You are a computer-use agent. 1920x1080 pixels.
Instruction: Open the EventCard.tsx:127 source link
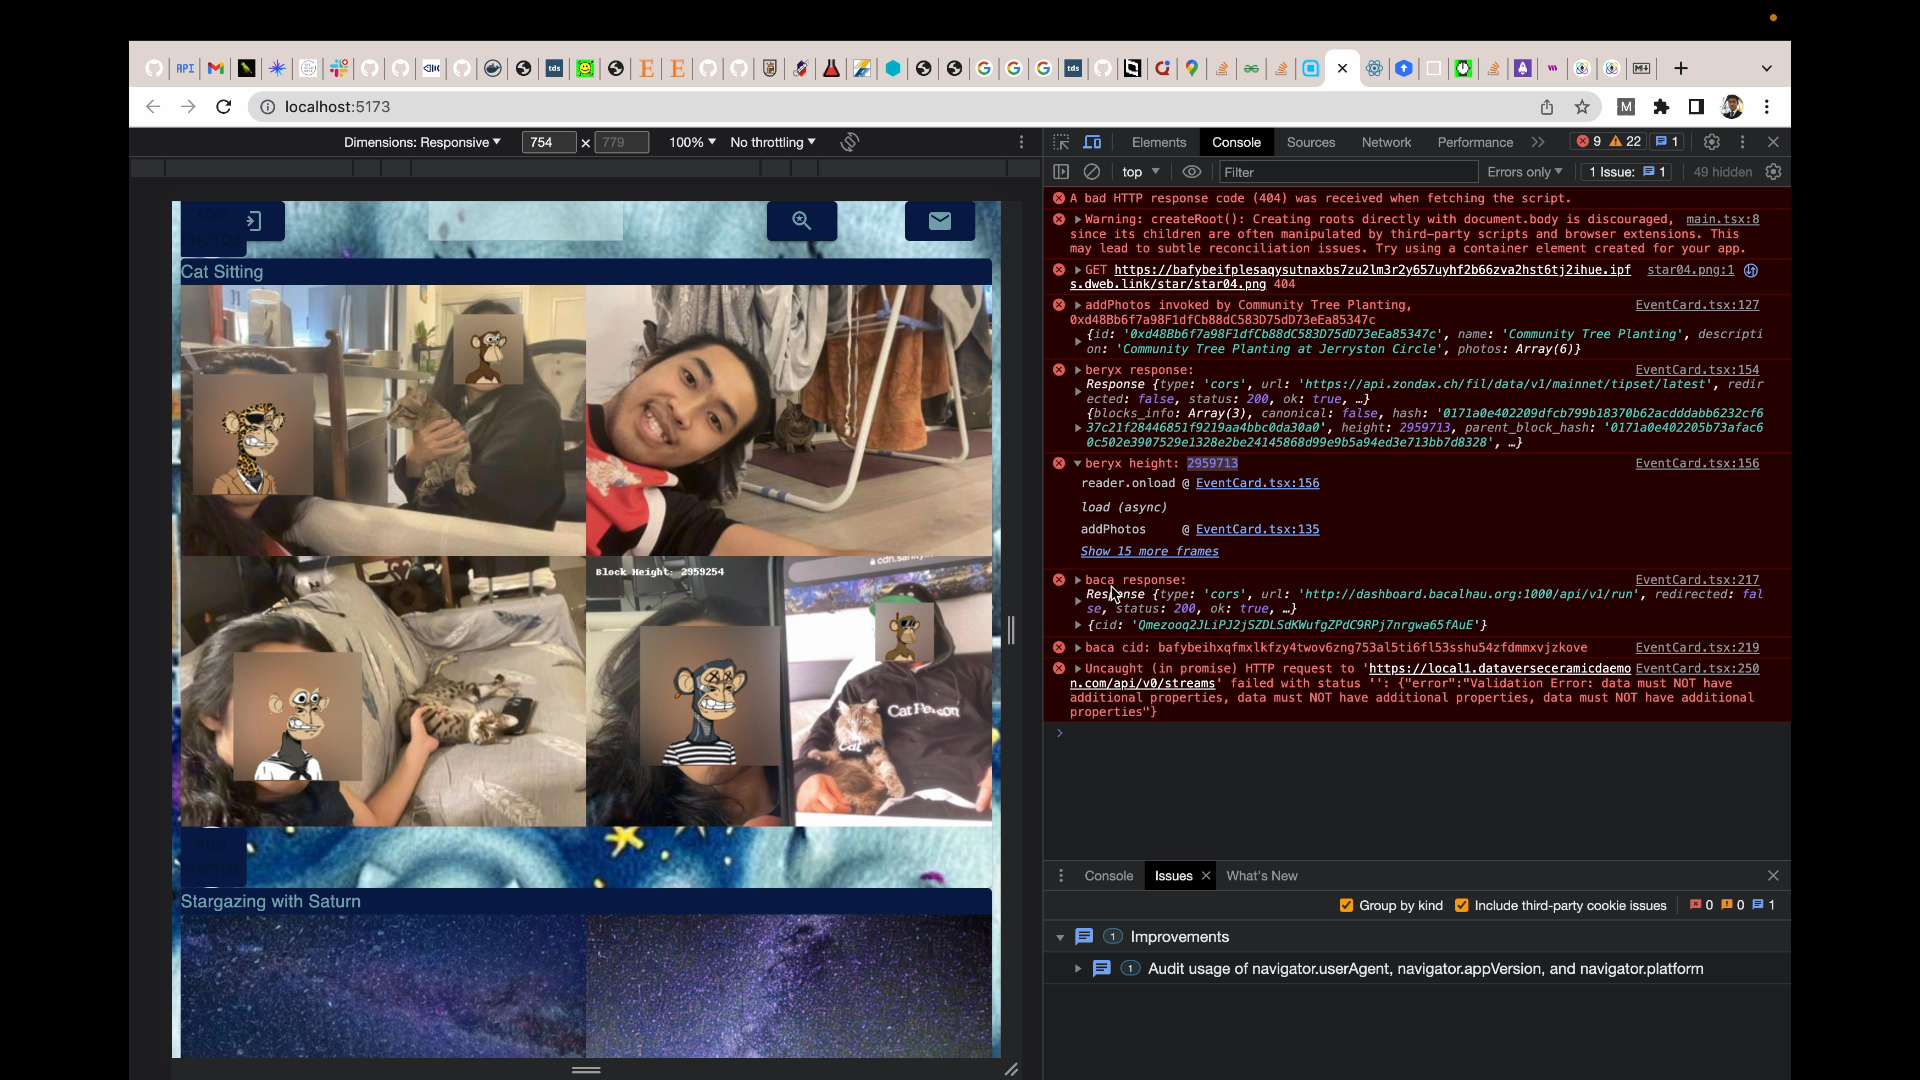[x=1697, y=305]
